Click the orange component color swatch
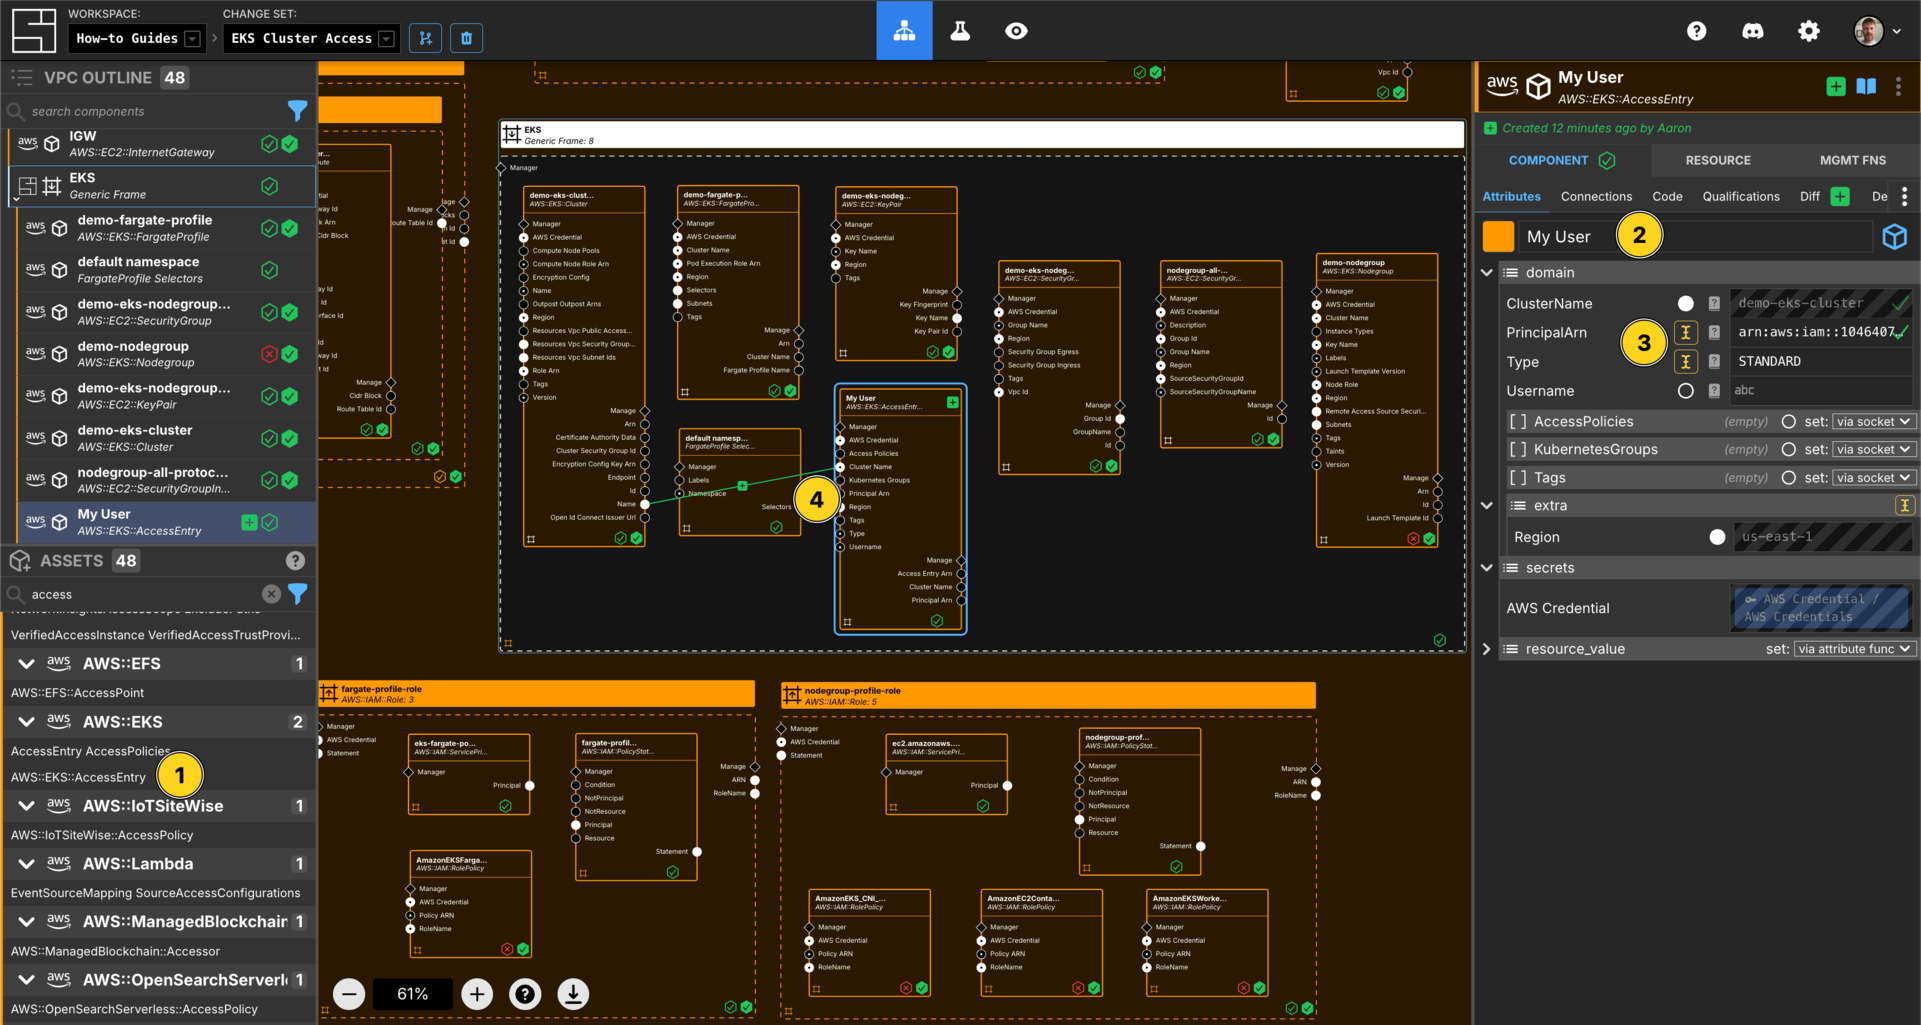The image size is (1921, 1025). pos(1497,237)
